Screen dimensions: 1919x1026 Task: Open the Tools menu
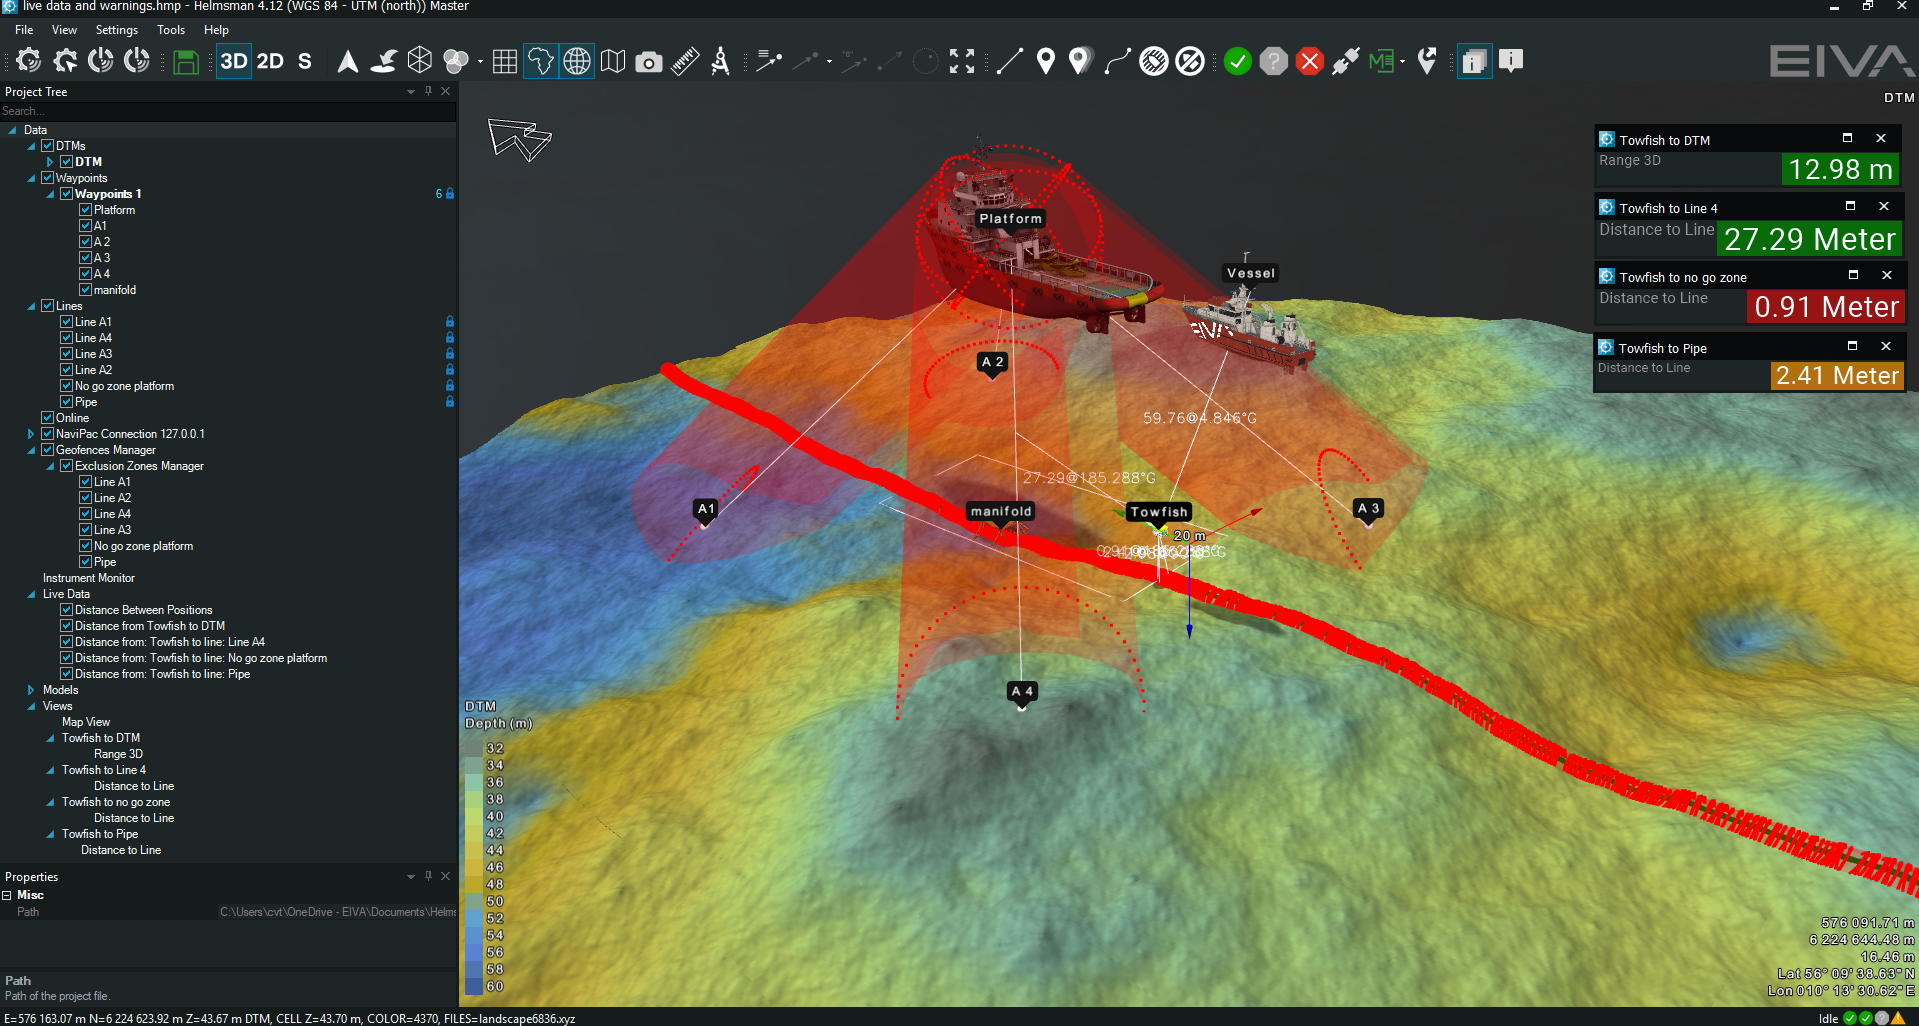pyautogui.click(x=171, y=30)
